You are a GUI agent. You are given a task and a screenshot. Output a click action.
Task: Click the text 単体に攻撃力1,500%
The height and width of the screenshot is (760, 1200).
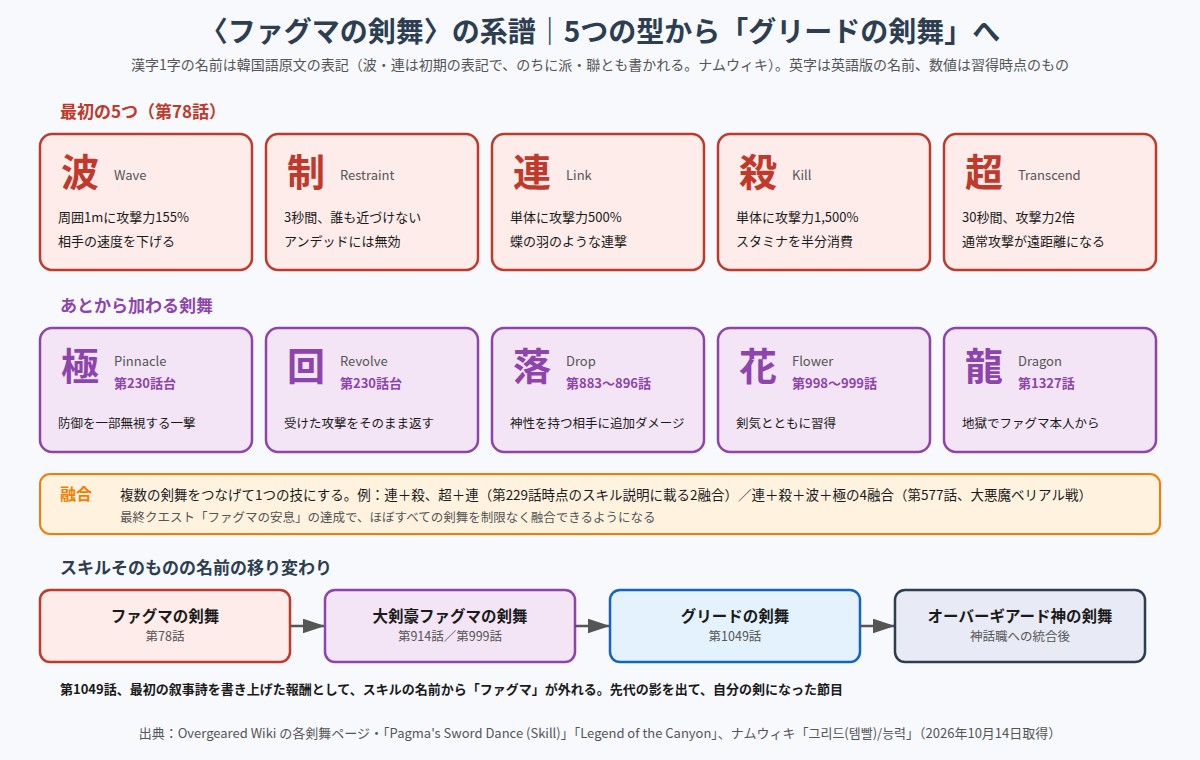click(797, 217)
